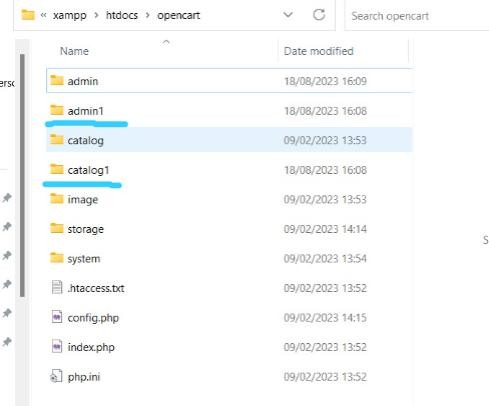Screen dimensions: 489x406
Task: Click the admin1 folder icon
Action: click(57, 110)
